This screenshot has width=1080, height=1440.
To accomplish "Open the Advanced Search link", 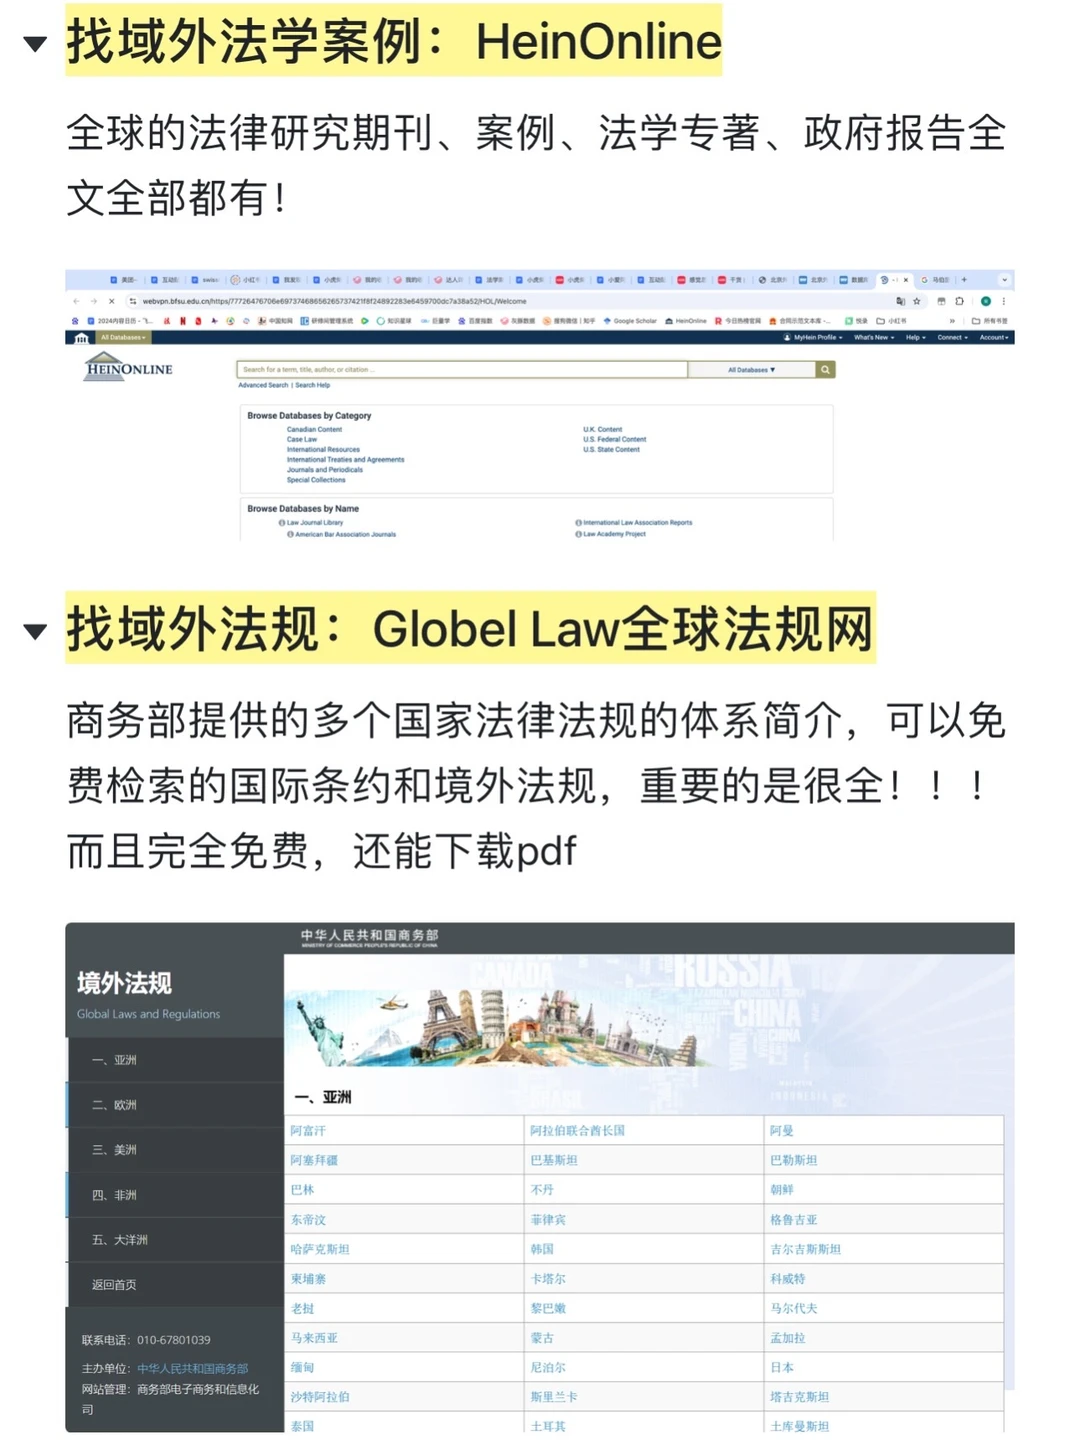I will (x=263, y=385).
